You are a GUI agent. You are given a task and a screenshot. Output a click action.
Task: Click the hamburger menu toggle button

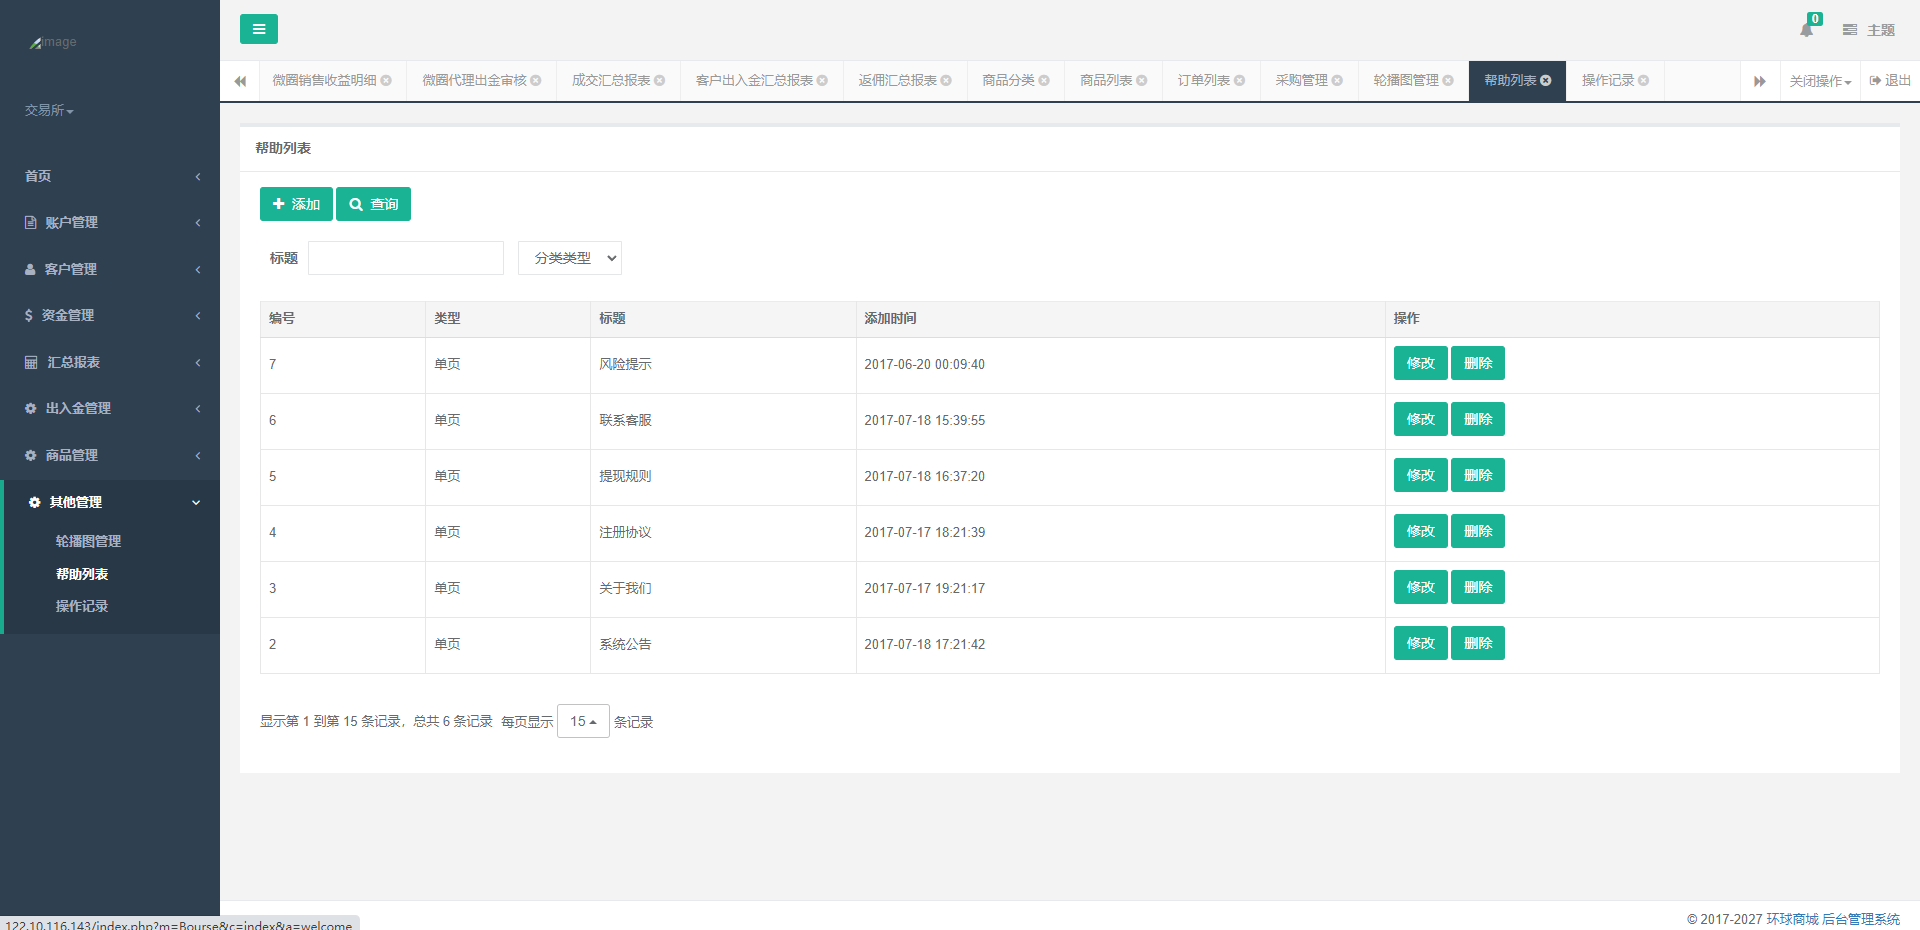click(x=258, y=29)
